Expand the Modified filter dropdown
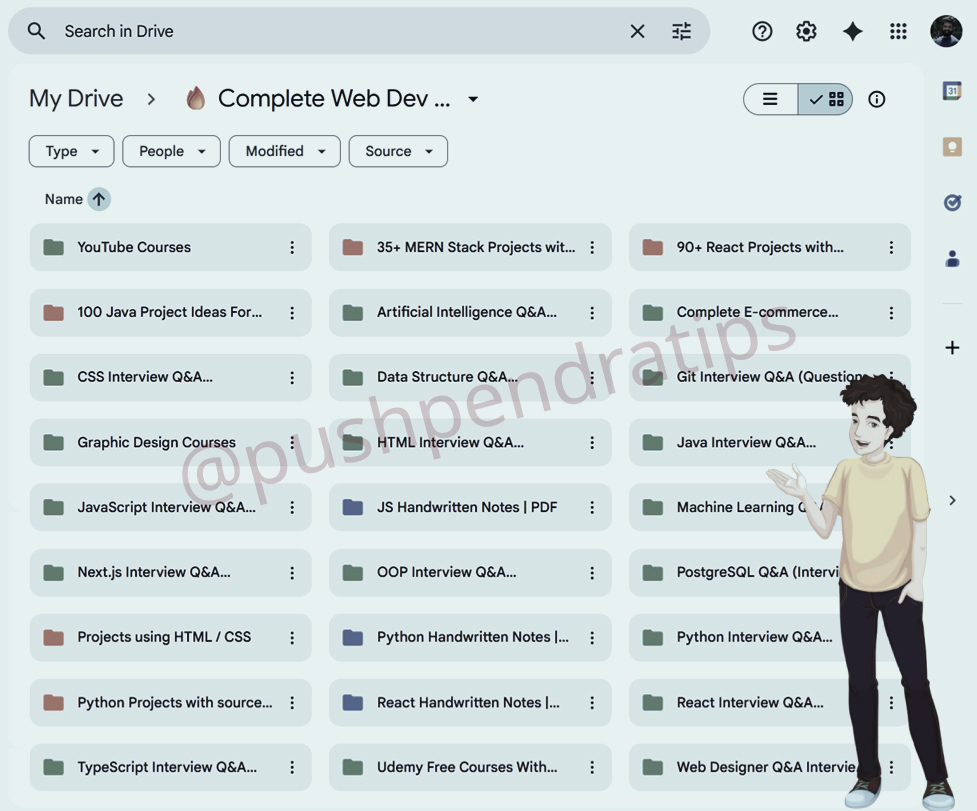The height and width of the screenshot is (811, 977). [x=285, y=151]
